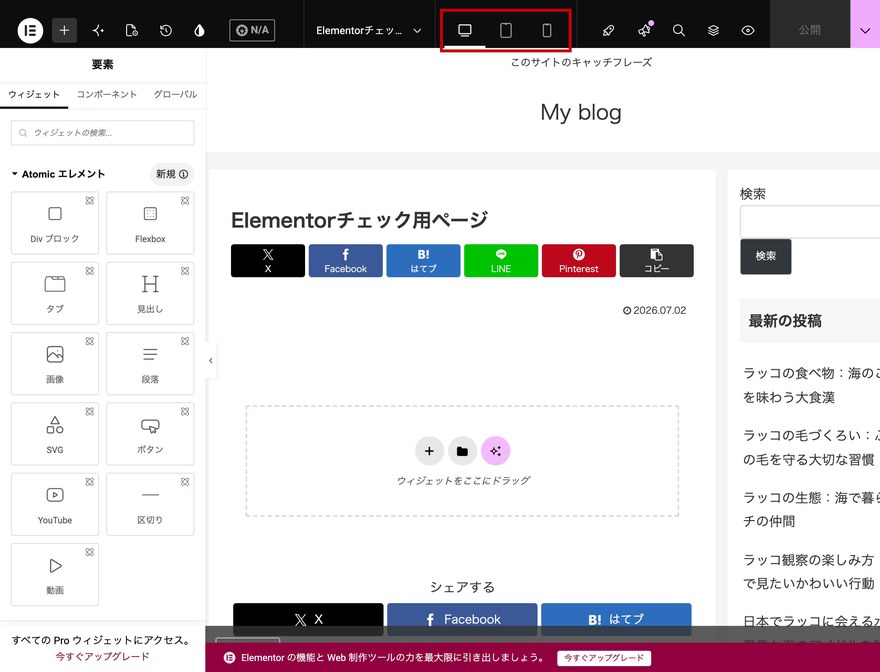Select the 段落 paragraph widget
The width and height of the screenshot is (880, 672).
150,363
